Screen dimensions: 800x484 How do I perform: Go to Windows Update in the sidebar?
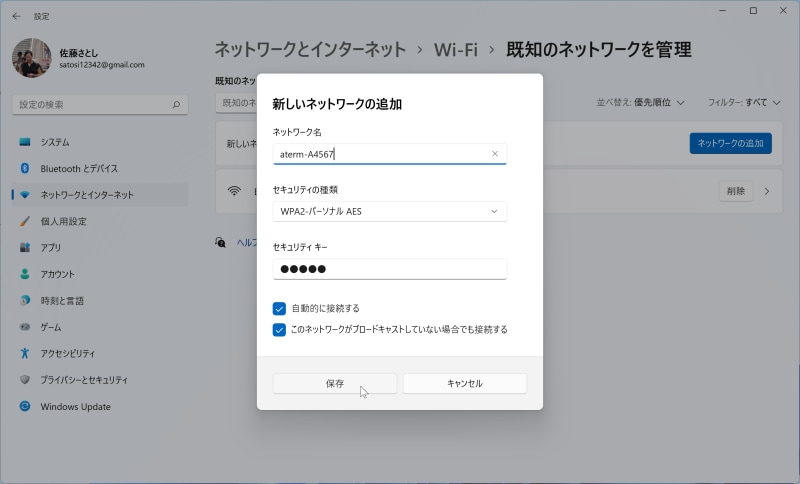coord(75,407)
